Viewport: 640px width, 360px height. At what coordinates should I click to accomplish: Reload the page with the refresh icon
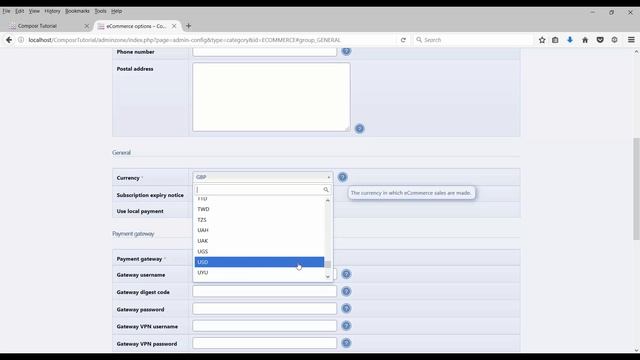[403, 40]
